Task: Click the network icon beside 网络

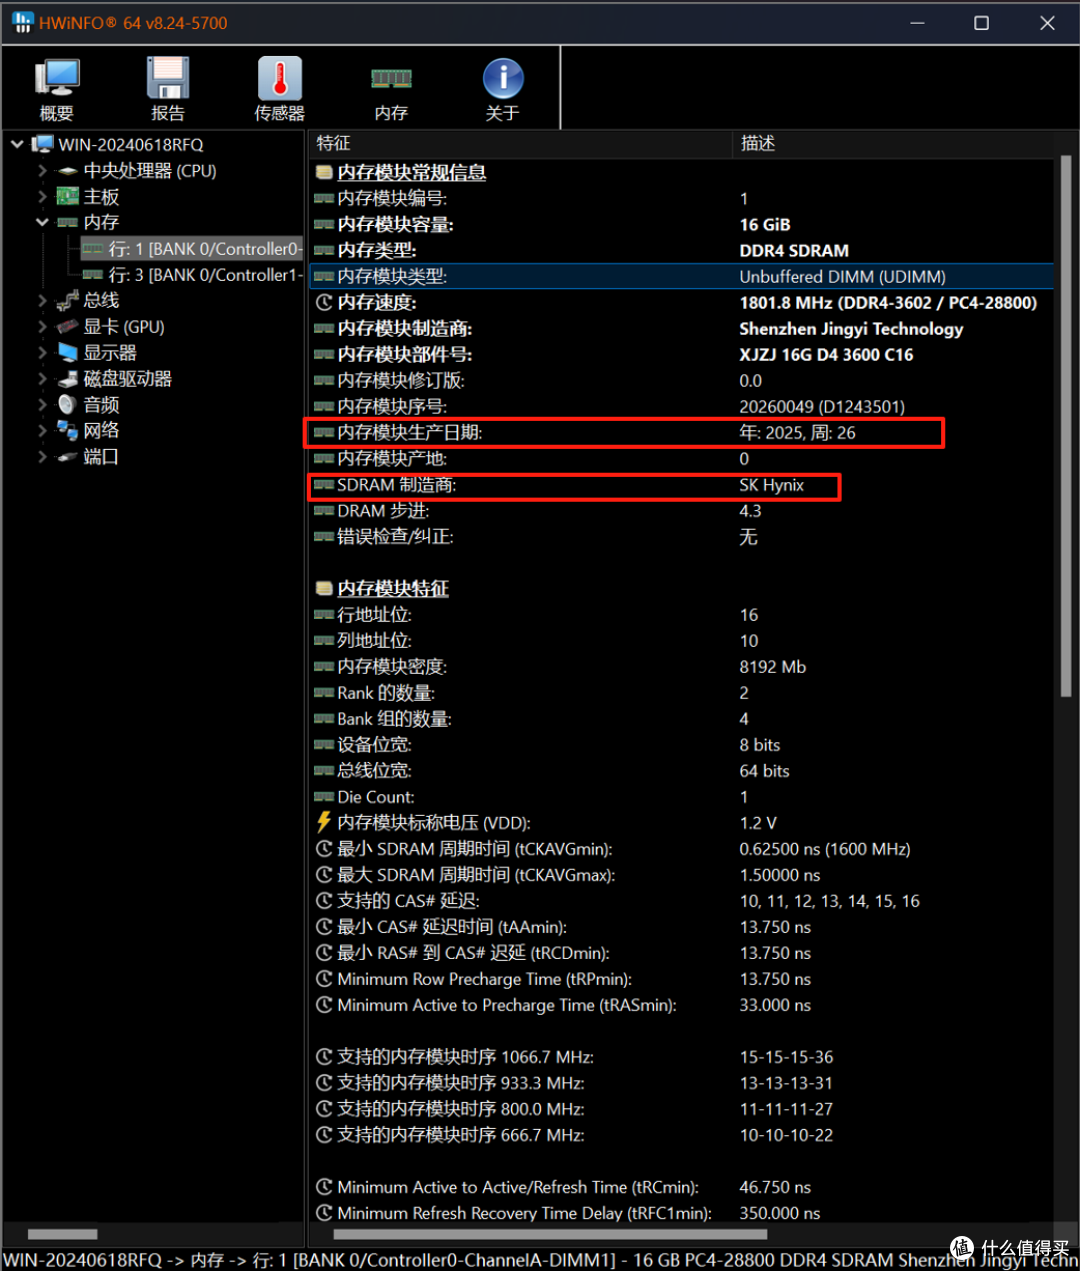Action: pyautogui.click(x=68, y=430)
